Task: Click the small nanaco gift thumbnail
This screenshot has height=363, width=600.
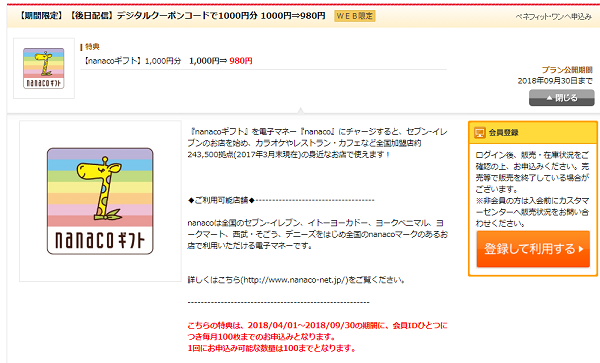Action: (x=44, y=68)
